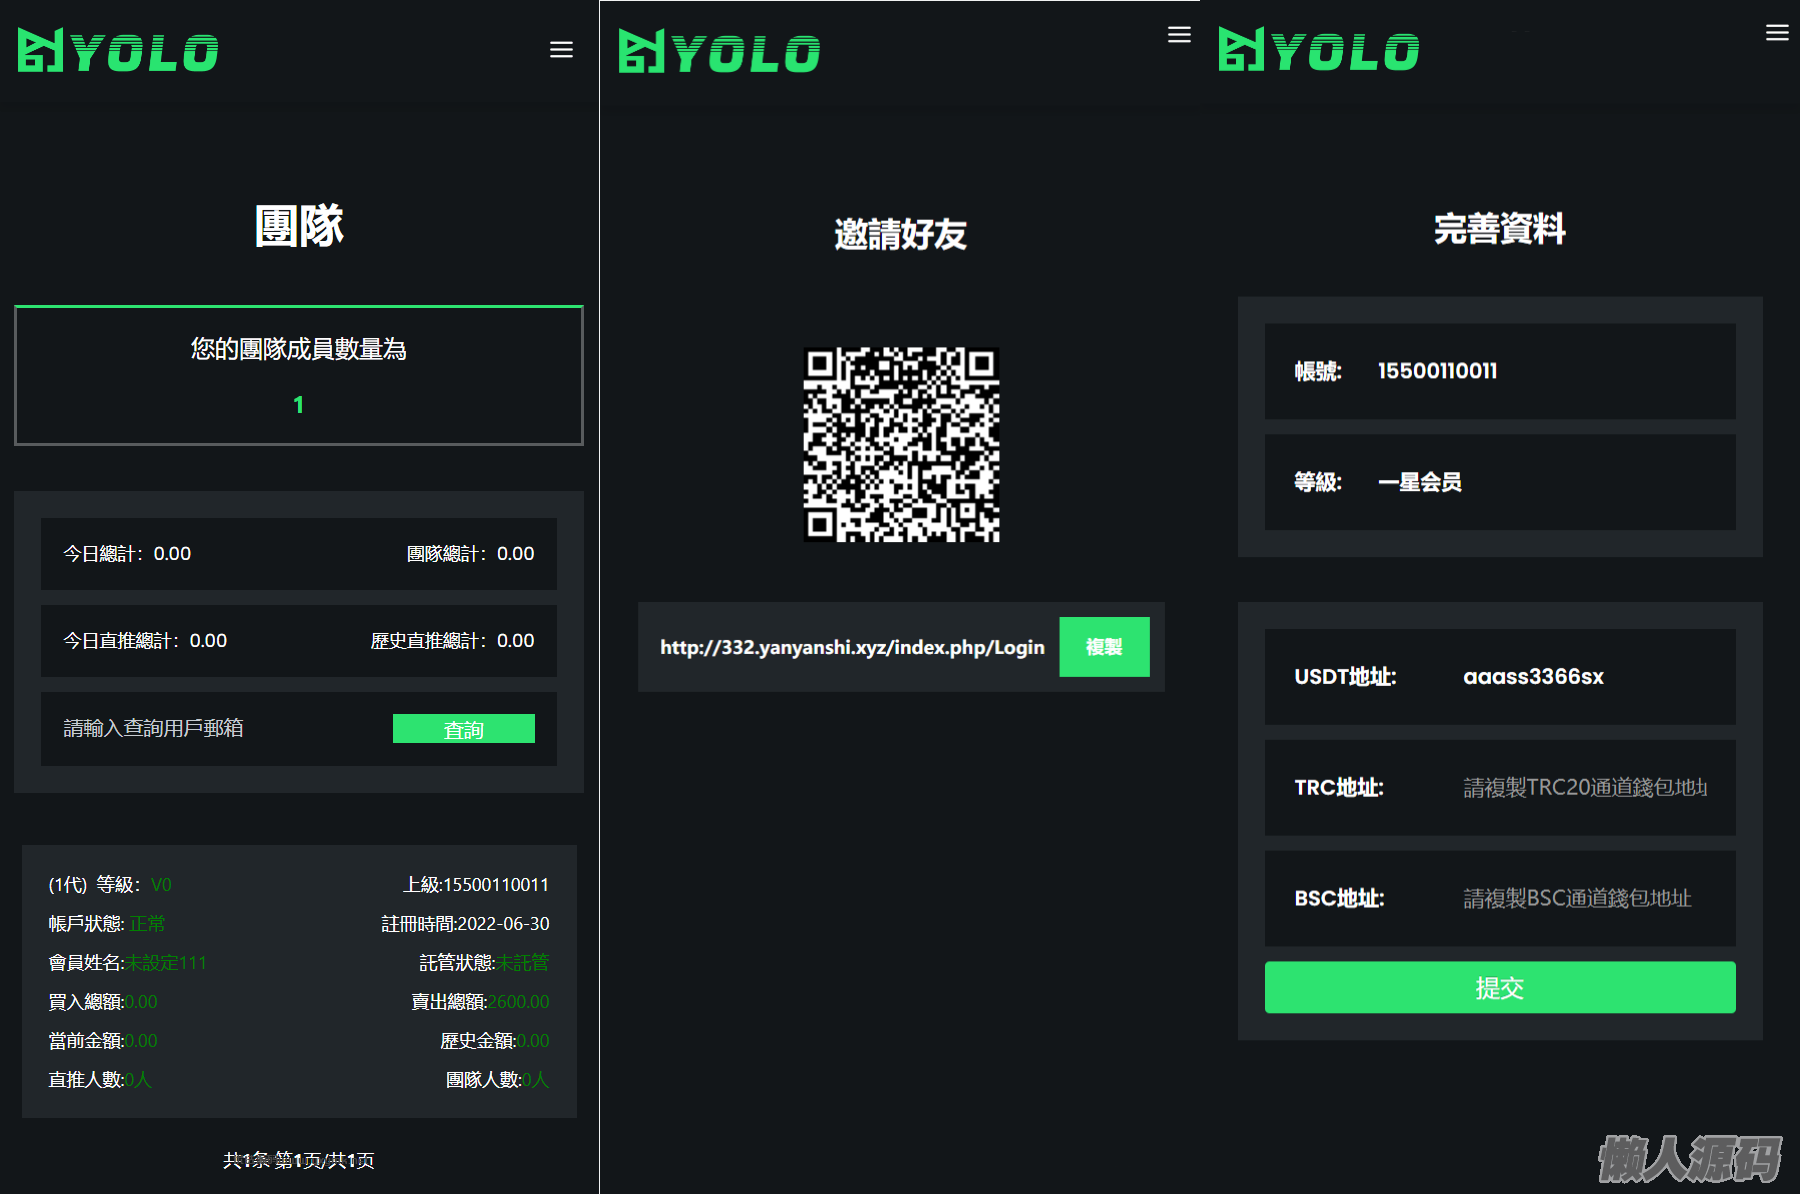
Task: Click the 等級: label in 完善資料
Action: click(x=1318, y=482)
